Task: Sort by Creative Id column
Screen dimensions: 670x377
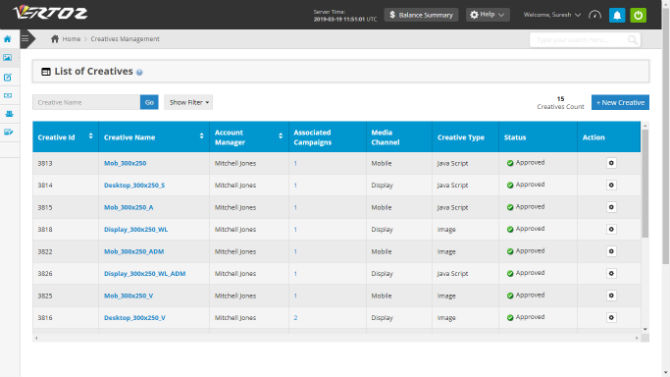Action: tap(91, 136)
